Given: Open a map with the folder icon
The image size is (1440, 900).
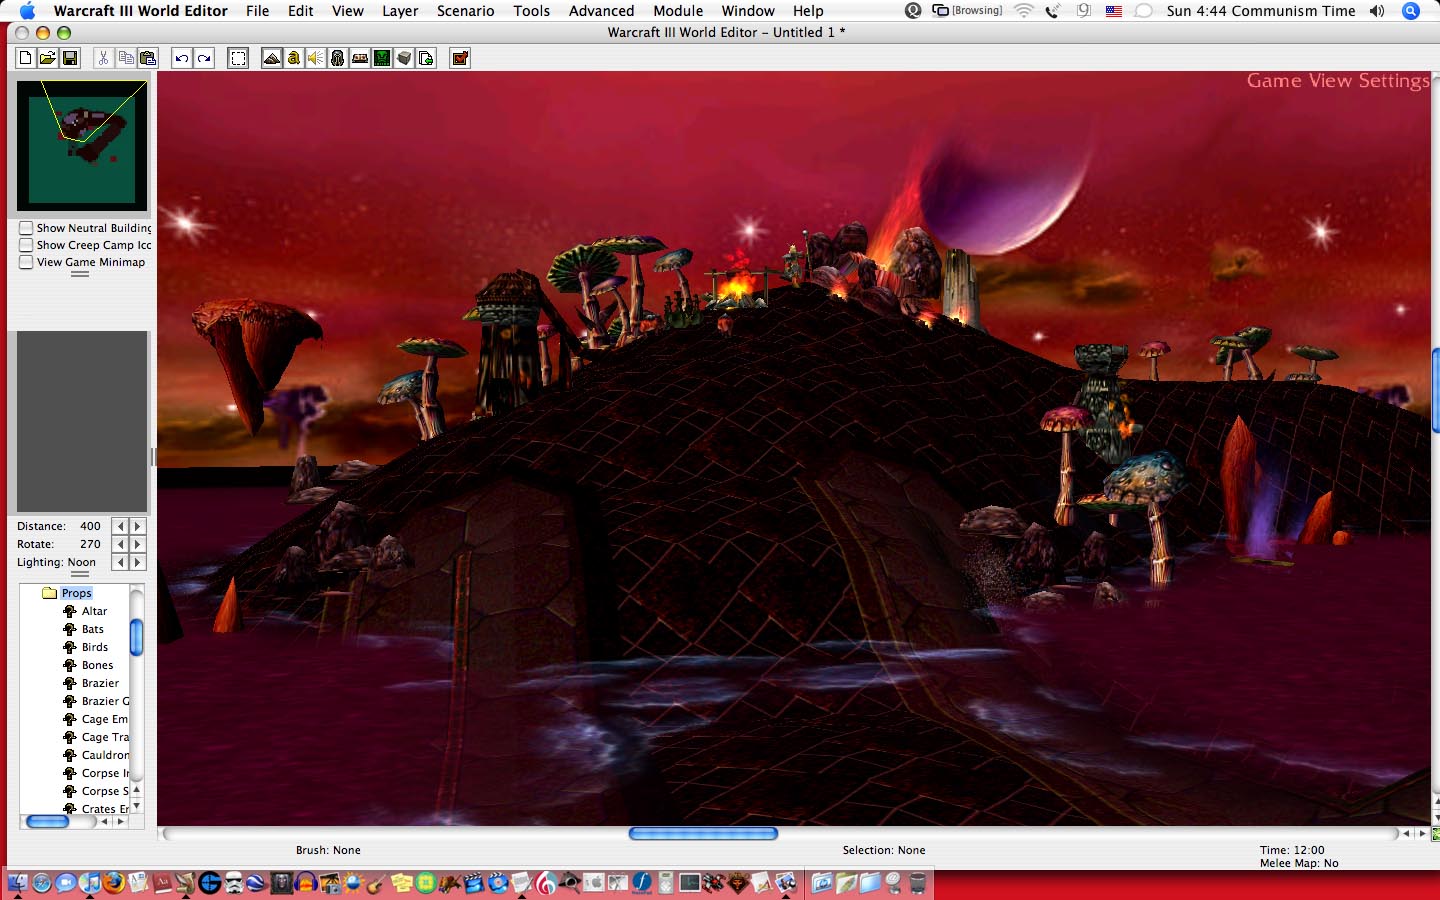Looking at the screenshot, I should point(47,58).
